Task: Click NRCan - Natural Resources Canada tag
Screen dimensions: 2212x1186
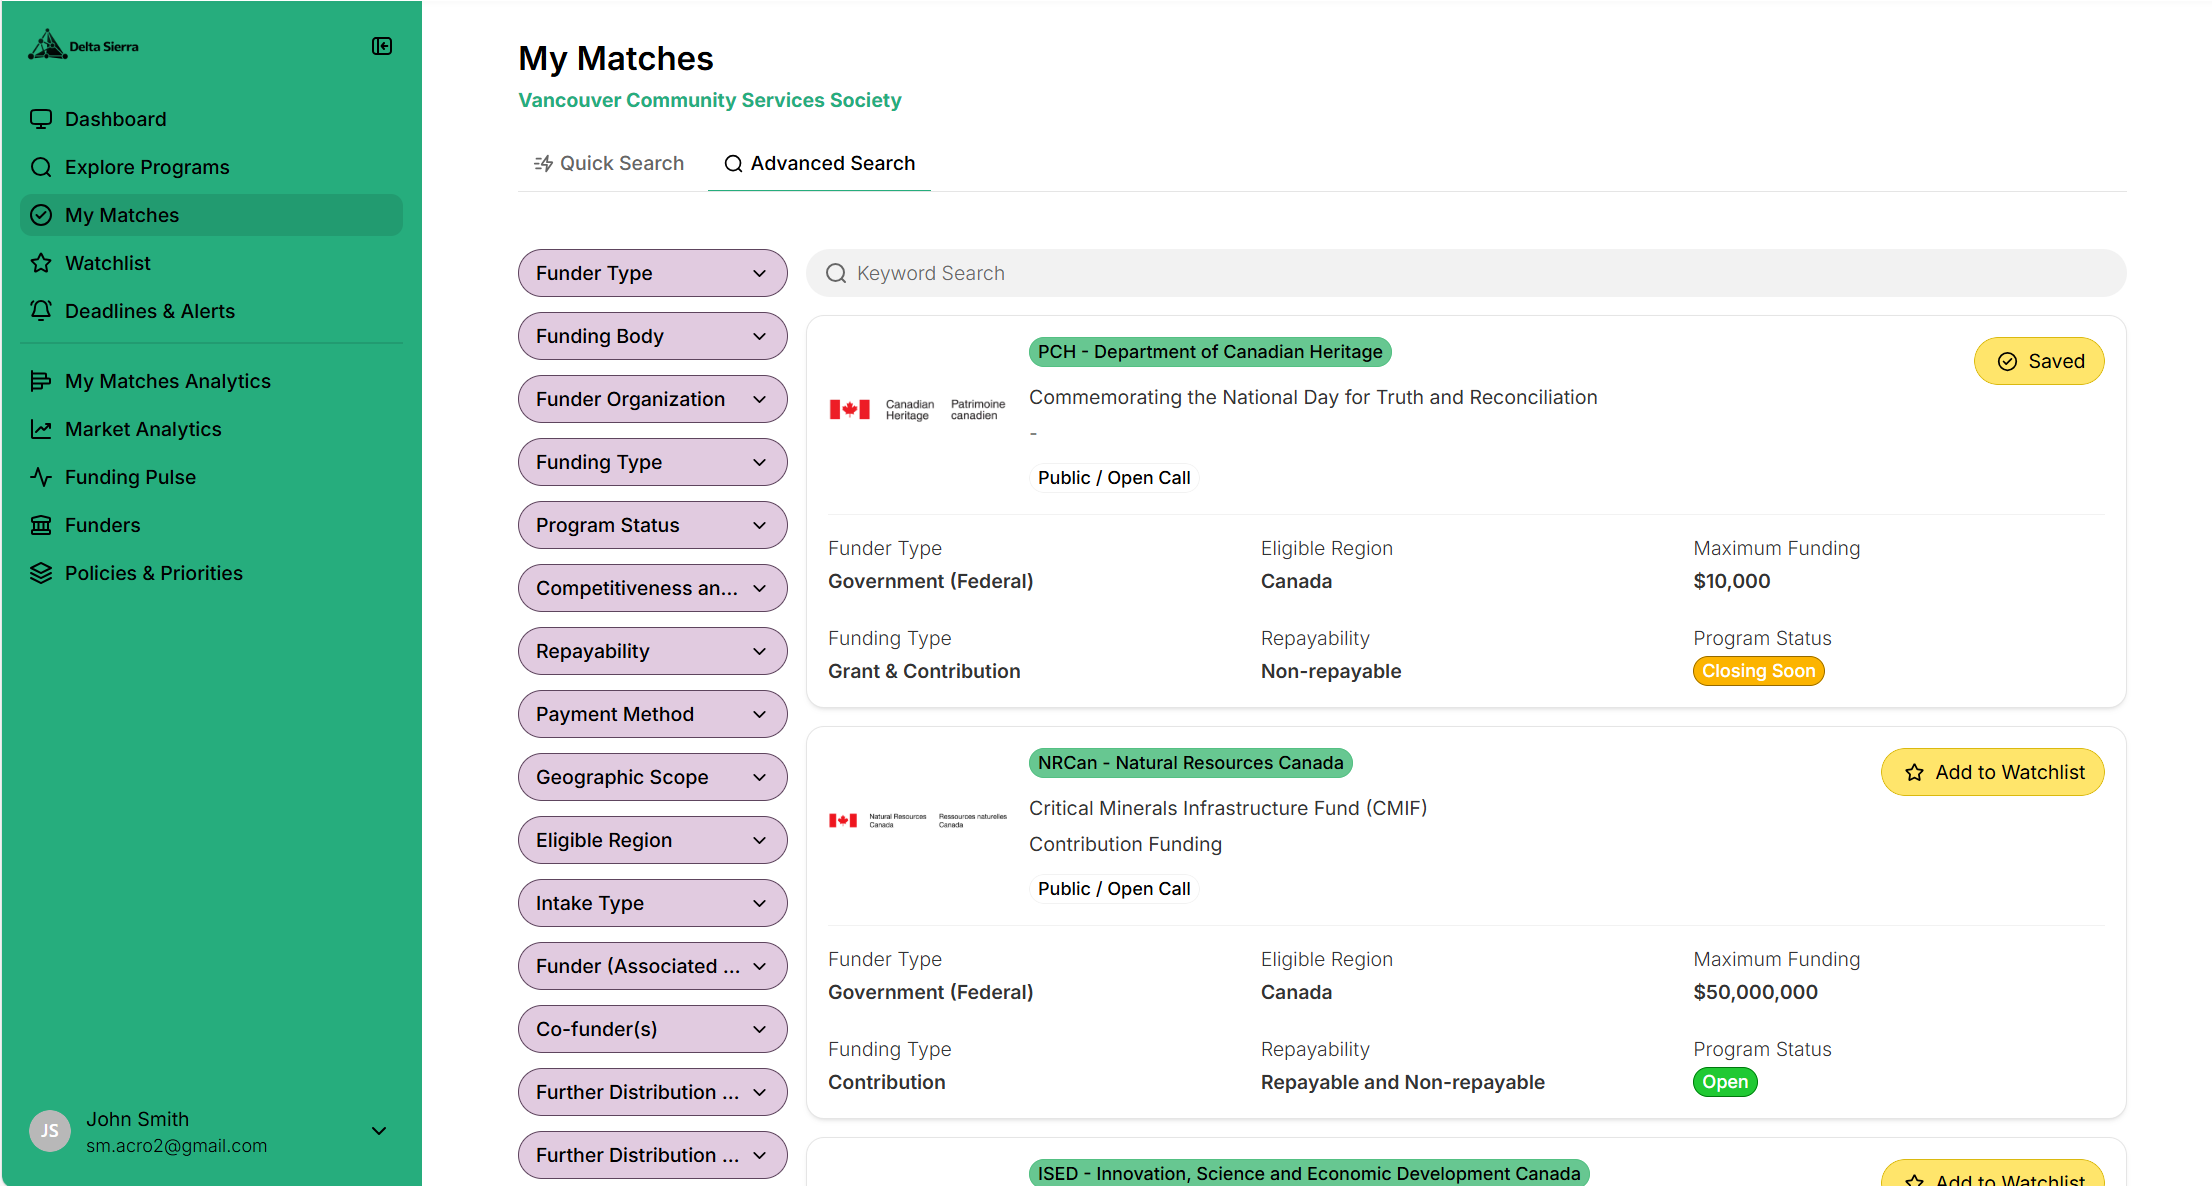Action: 1190,763
